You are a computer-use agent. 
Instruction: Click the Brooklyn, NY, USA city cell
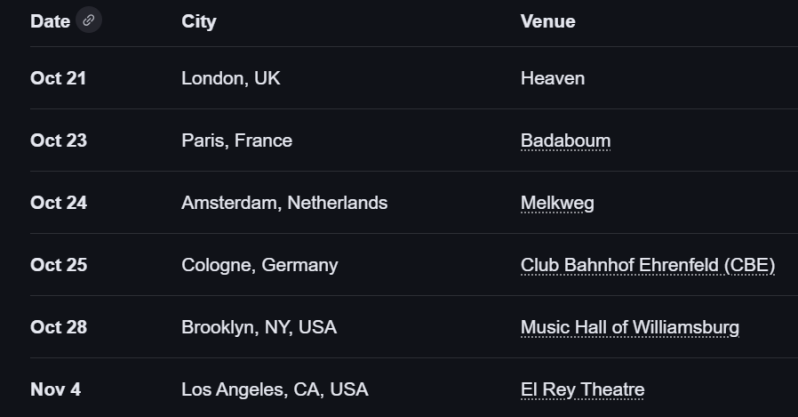pos(258,328)
